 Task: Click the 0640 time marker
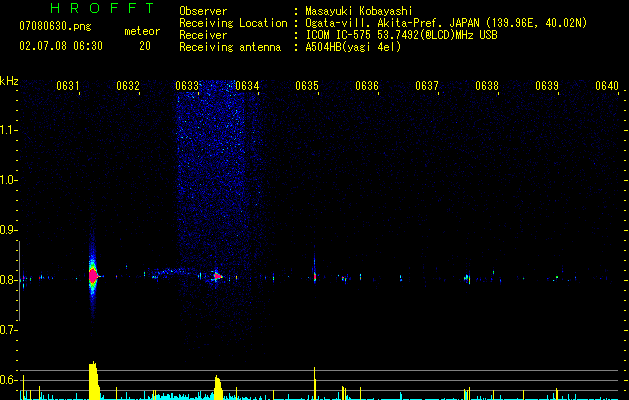point(607,86)
